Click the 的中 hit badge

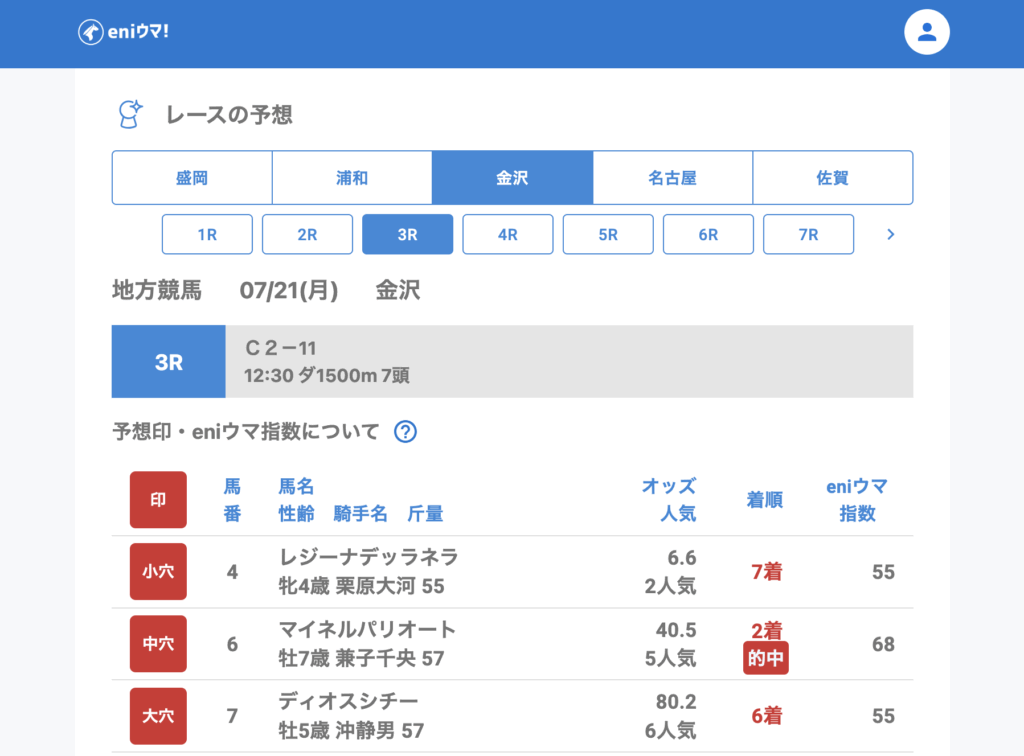[x=766, y=658]
